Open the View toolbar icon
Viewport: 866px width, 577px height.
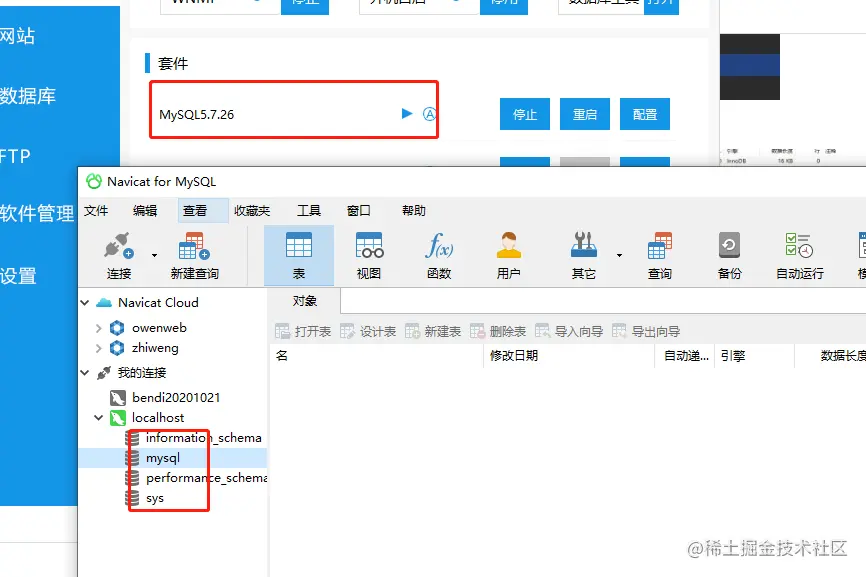tap(369, 245)
